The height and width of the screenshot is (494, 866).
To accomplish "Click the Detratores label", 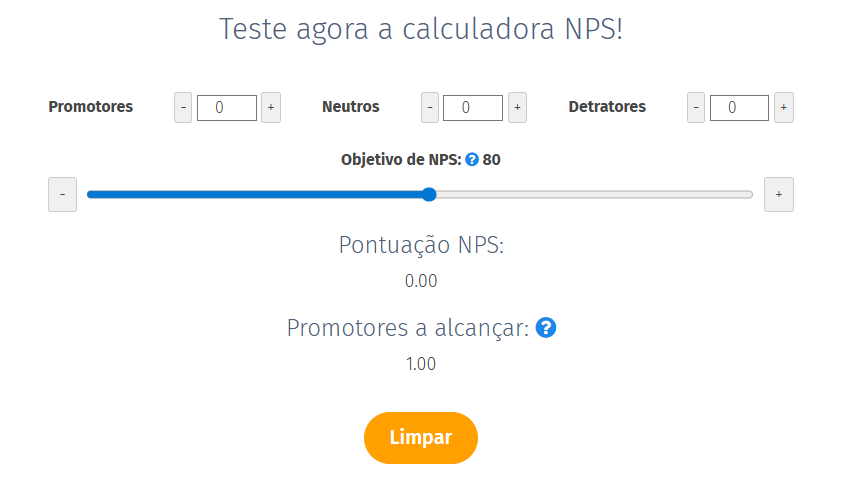I will 607,107.
